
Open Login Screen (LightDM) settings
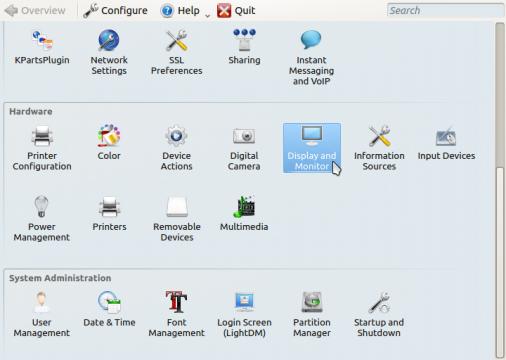[x=244, y=315]
